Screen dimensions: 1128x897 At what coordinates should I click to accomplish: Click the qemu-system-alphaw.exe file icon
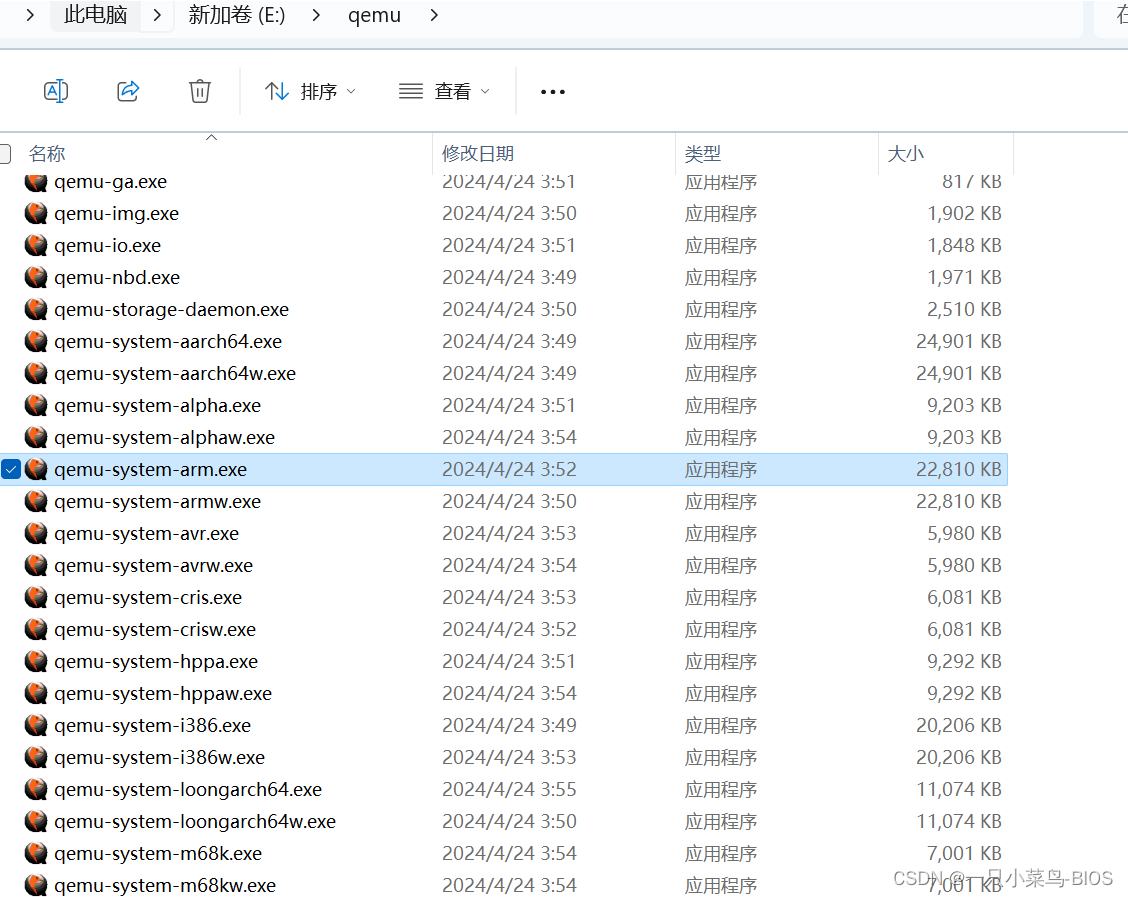point(36,437)
